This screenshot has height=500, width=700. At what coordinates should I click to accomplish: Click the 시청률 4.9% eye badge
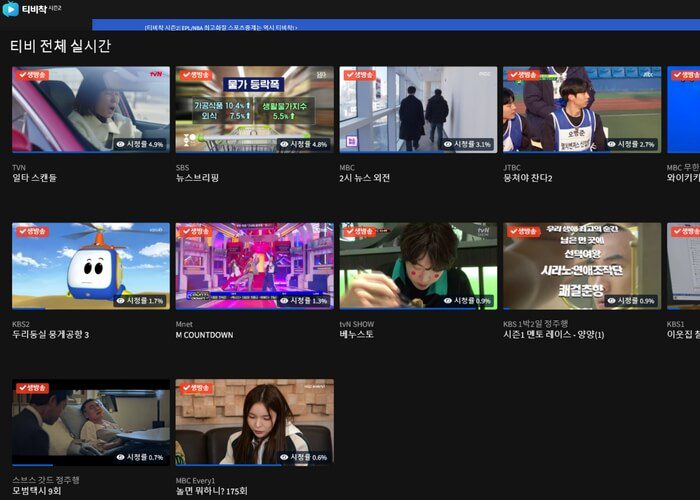click(x=140, y=144)
